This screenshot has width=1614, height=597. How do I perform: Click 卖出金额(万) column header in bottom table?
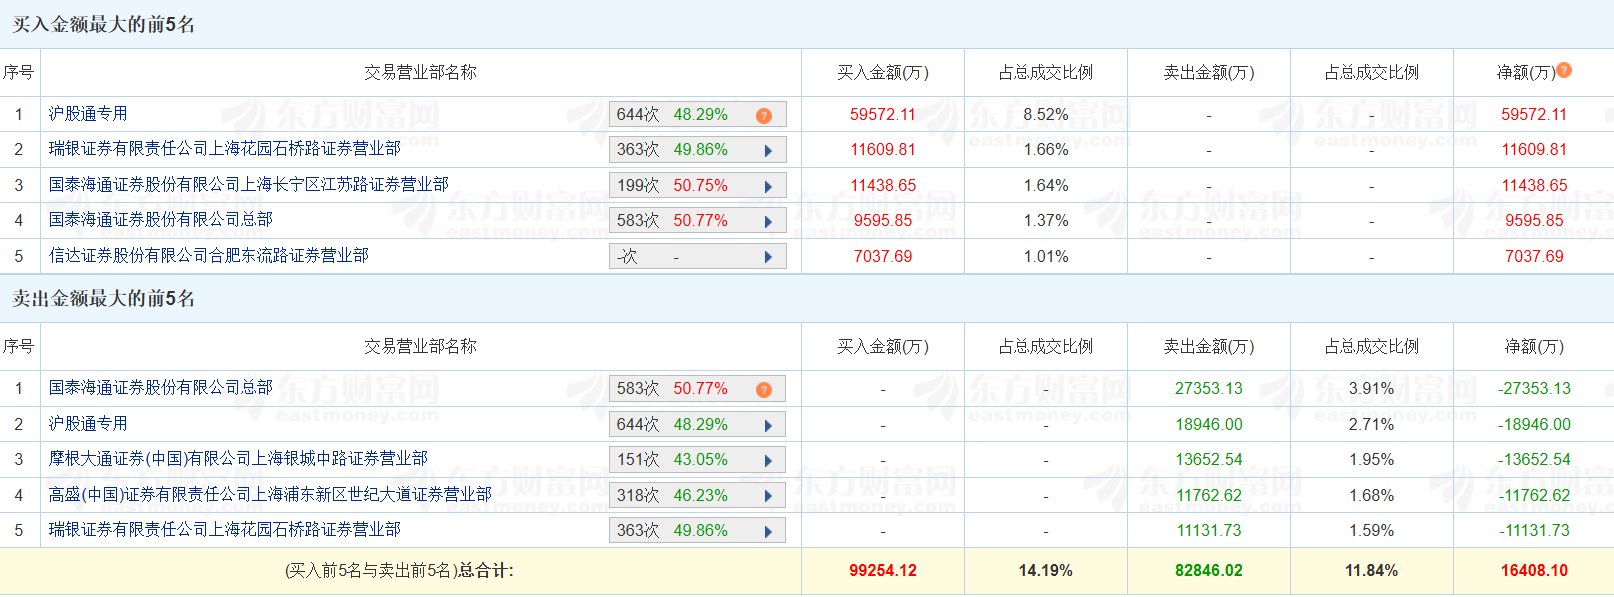point(1208,347)
